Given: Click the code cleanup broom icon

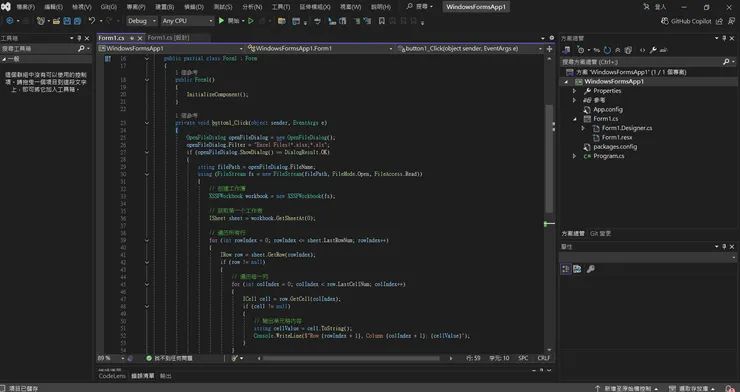Looking at the screenshot, I should (235, 359).
